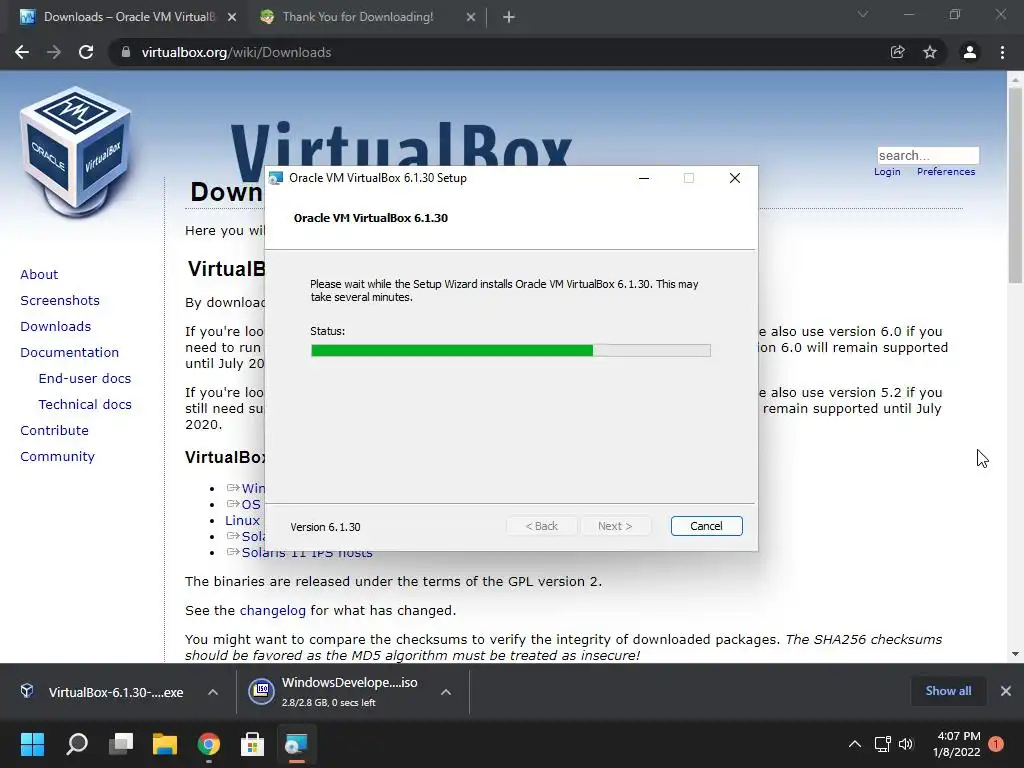Screen dimensions: 1024x768
Task: Click the Chrome taskbar icon
Action: coord(208,744)
